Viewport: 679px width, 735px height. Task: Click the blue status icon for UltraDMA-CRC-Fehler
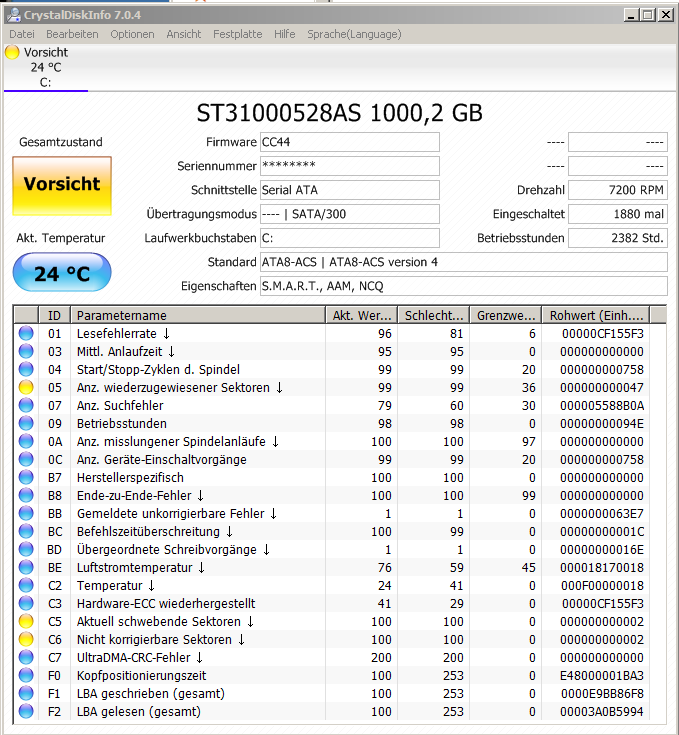pos(26,657)
